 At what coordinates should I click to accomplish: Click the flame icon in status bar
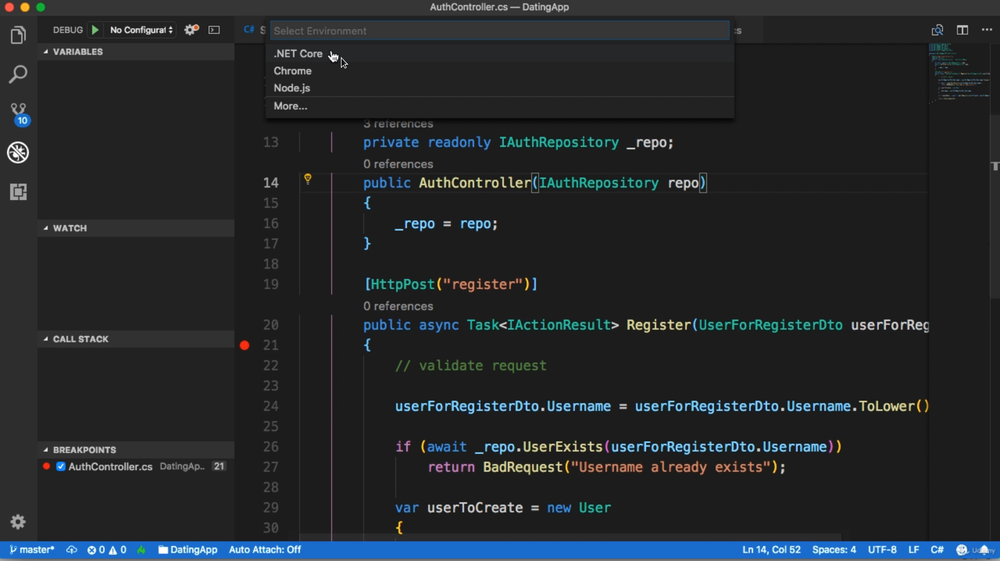(141, 550)
